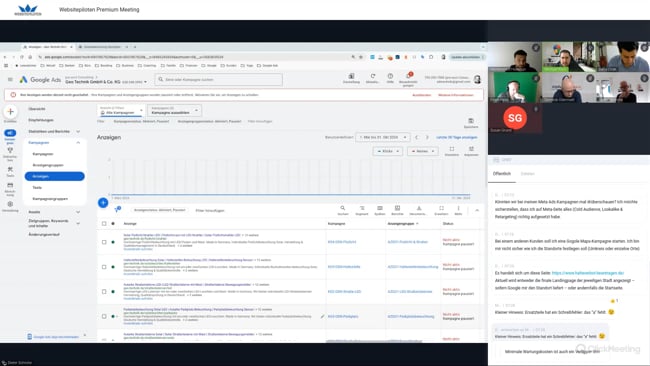Open the Tools wrench icon in left rail
This screenshot has width=650, height=366.
click(x=10, y=169)
